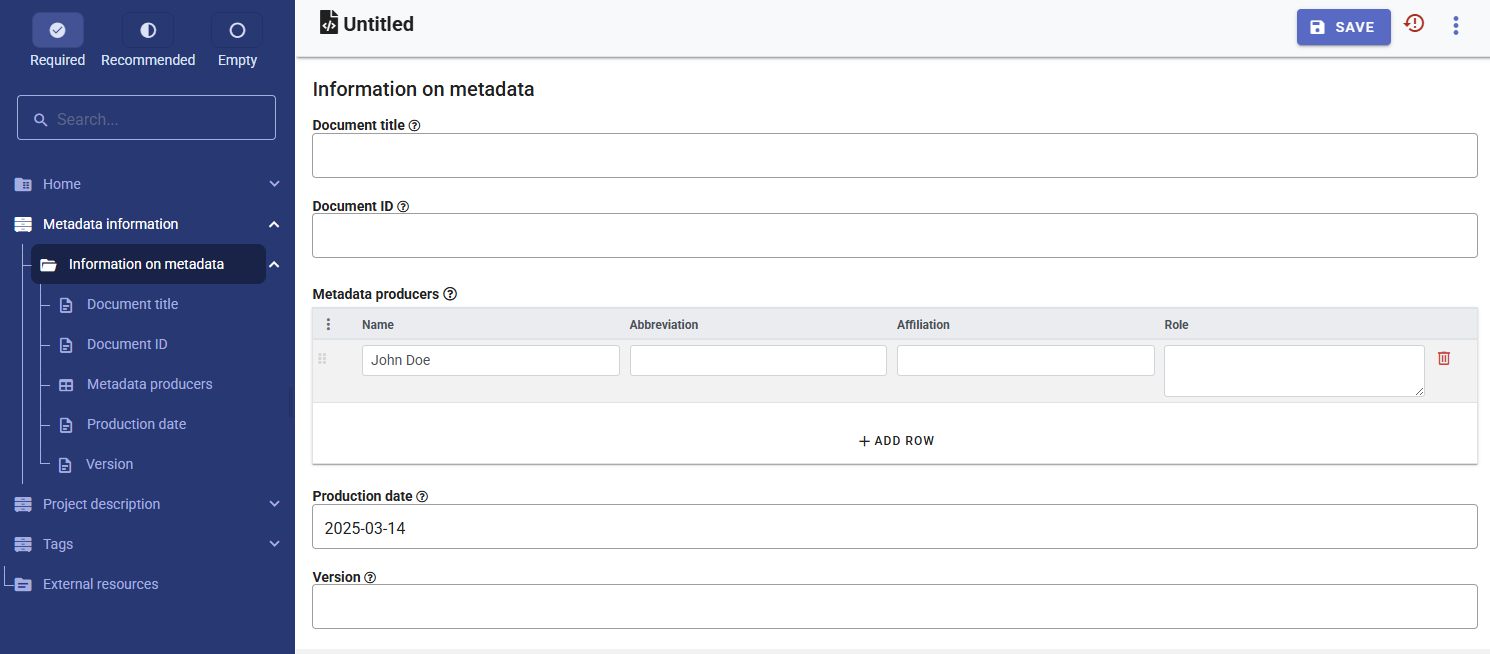Expand the Home section in sidebar
Screen dimensions: 1490x654
point(274,184)
